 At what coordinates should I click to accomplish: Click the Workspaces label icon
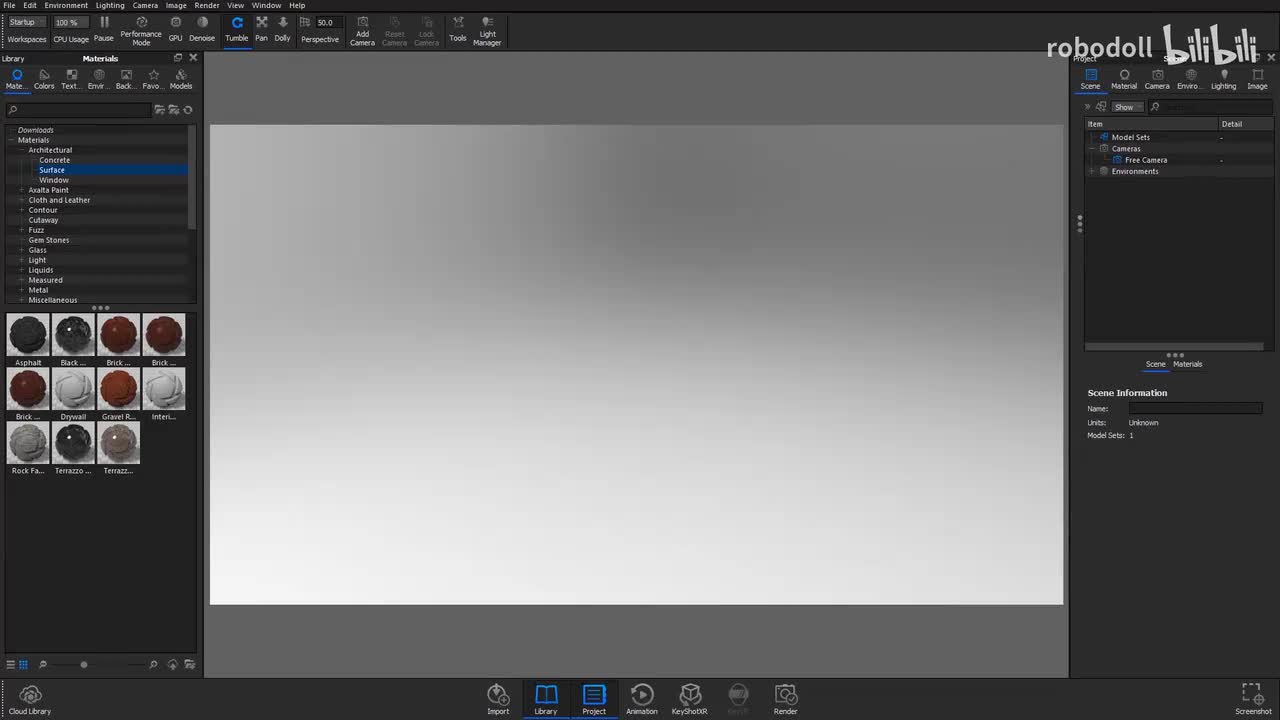pyautogui.click(x=27, y=39)
